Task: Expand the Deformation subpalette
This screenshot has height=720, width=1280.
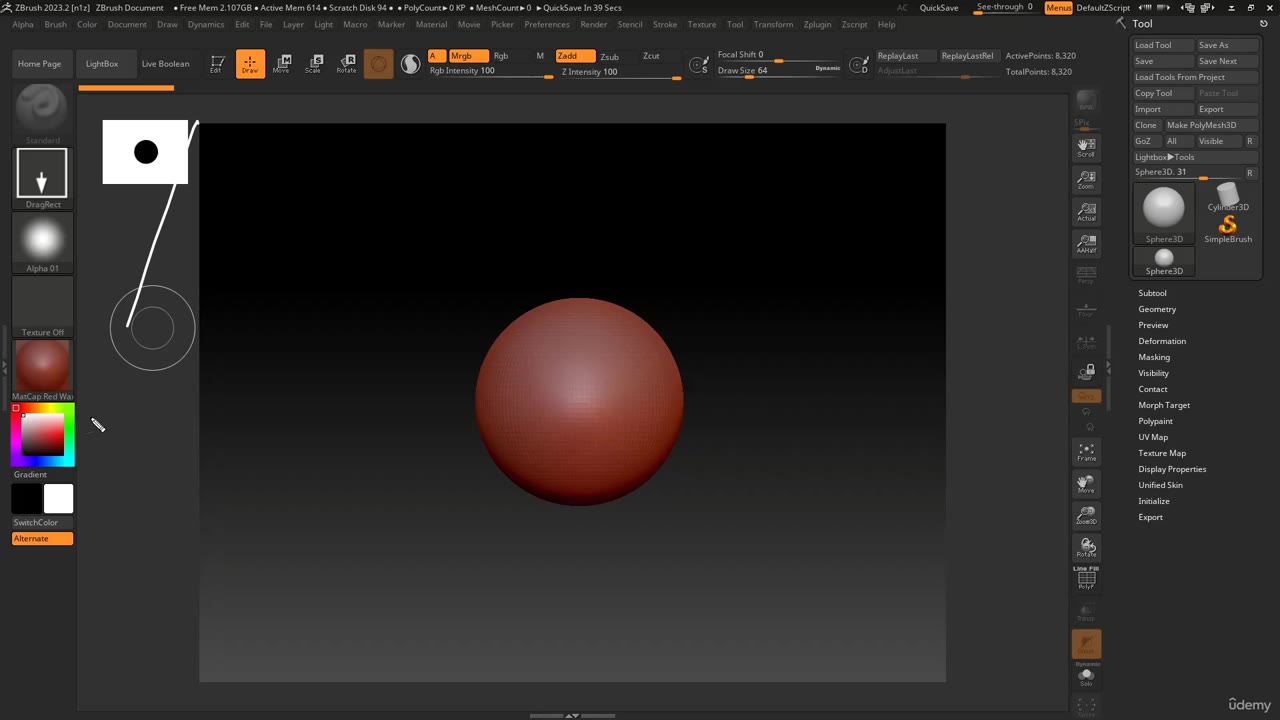Action: point(1161,341)
